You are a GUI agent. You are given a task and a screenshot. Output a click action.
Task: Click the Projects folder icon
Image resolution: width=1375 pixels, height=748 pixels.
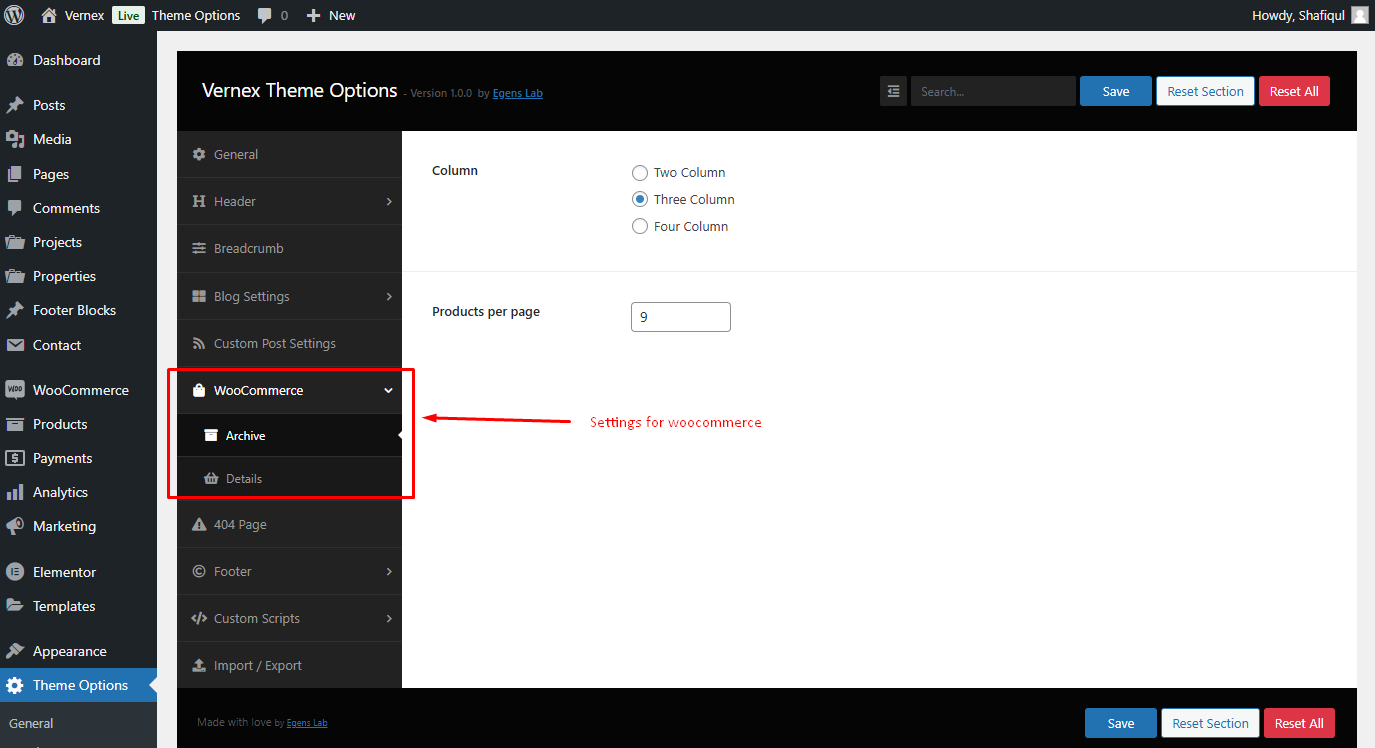(15, 242)
